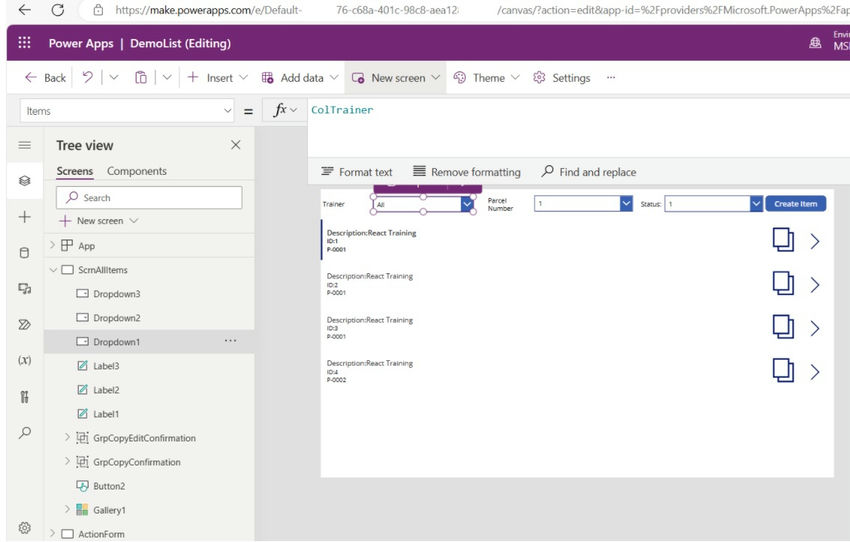
Task: Open the paste options dropdown arrow
Action: [x=167, y=78]
